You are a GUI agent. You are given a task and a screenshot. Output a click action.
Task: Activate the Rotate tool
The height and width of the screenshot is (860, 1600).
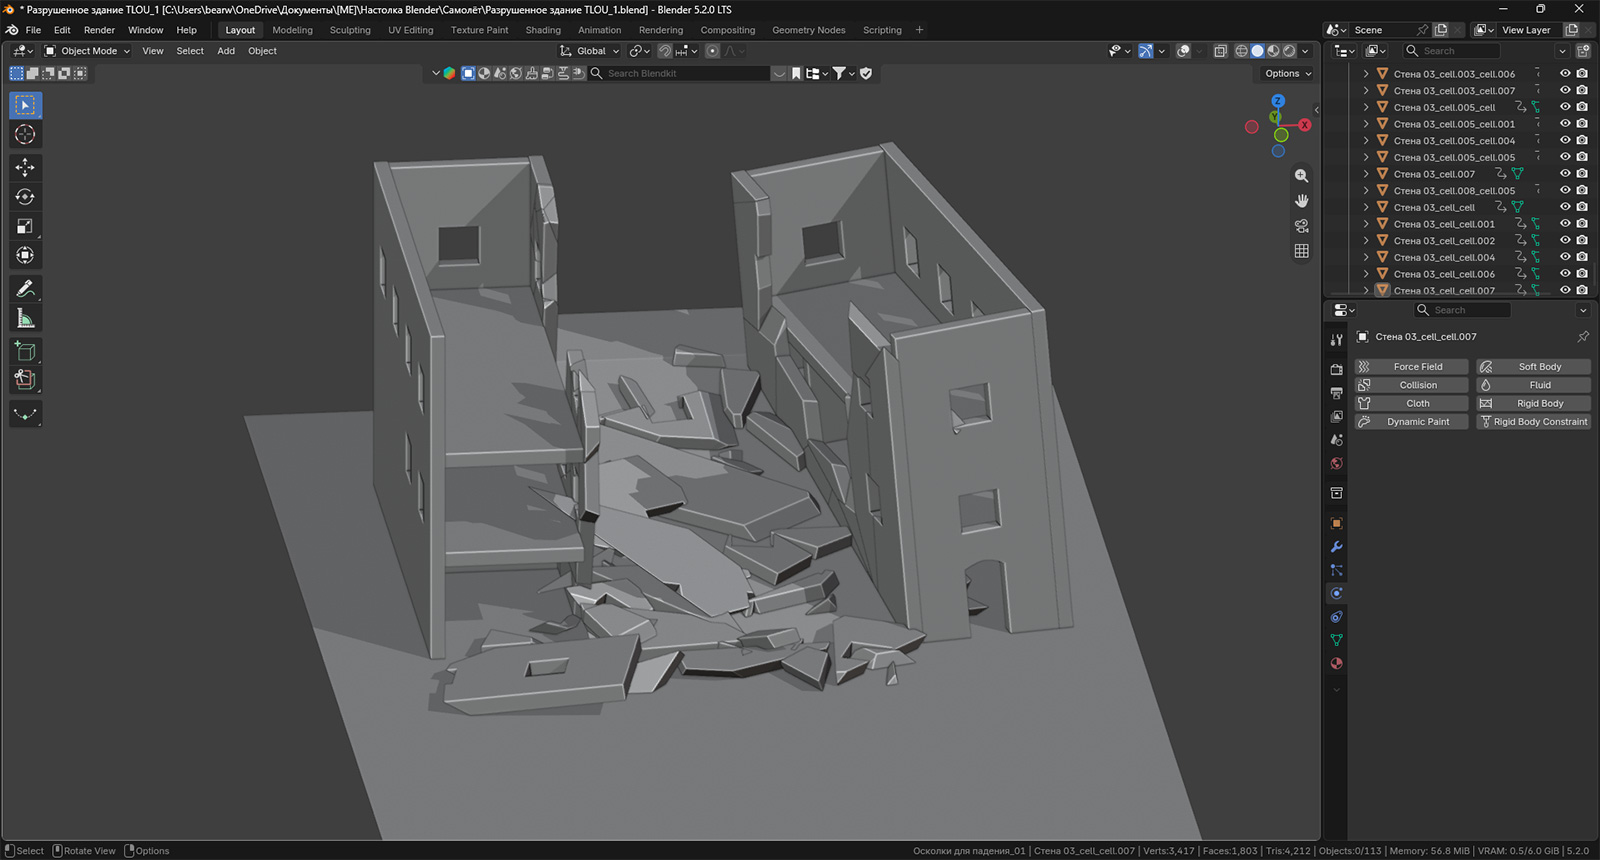click(25, 197)
